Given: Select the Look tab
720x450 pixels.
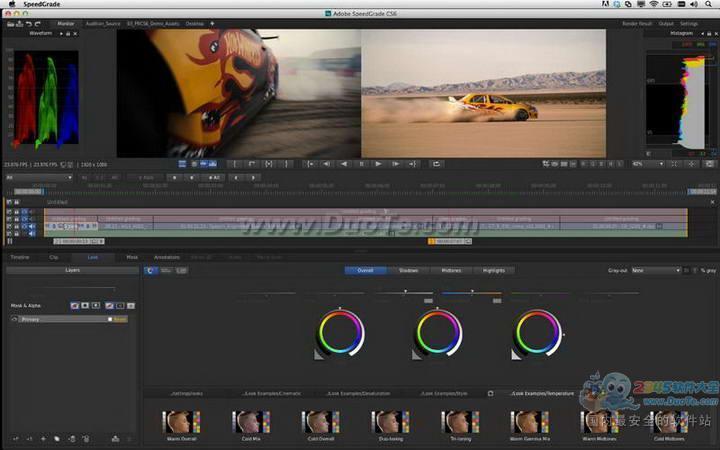Looking at the screenshot, I should click(93, 257).
